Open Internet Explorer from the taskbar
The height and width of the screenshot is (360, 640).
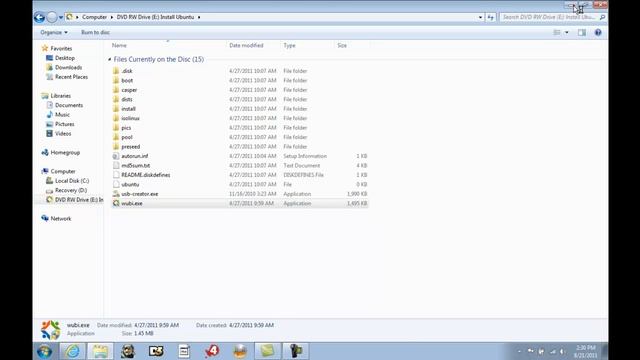tap(72, 351)
